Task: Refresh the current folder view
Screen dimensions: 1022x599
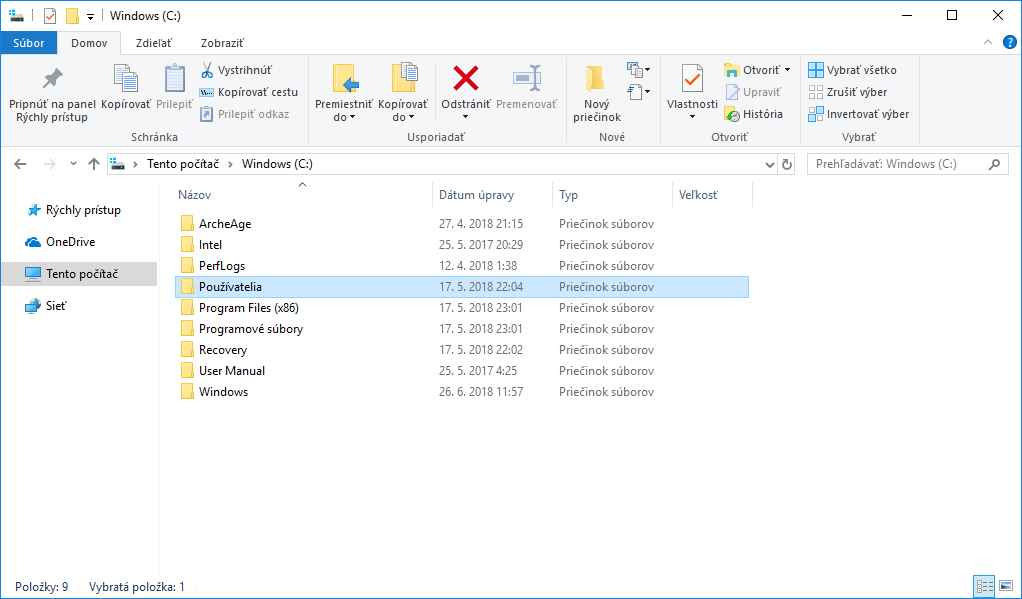Action: click(788, 164)
